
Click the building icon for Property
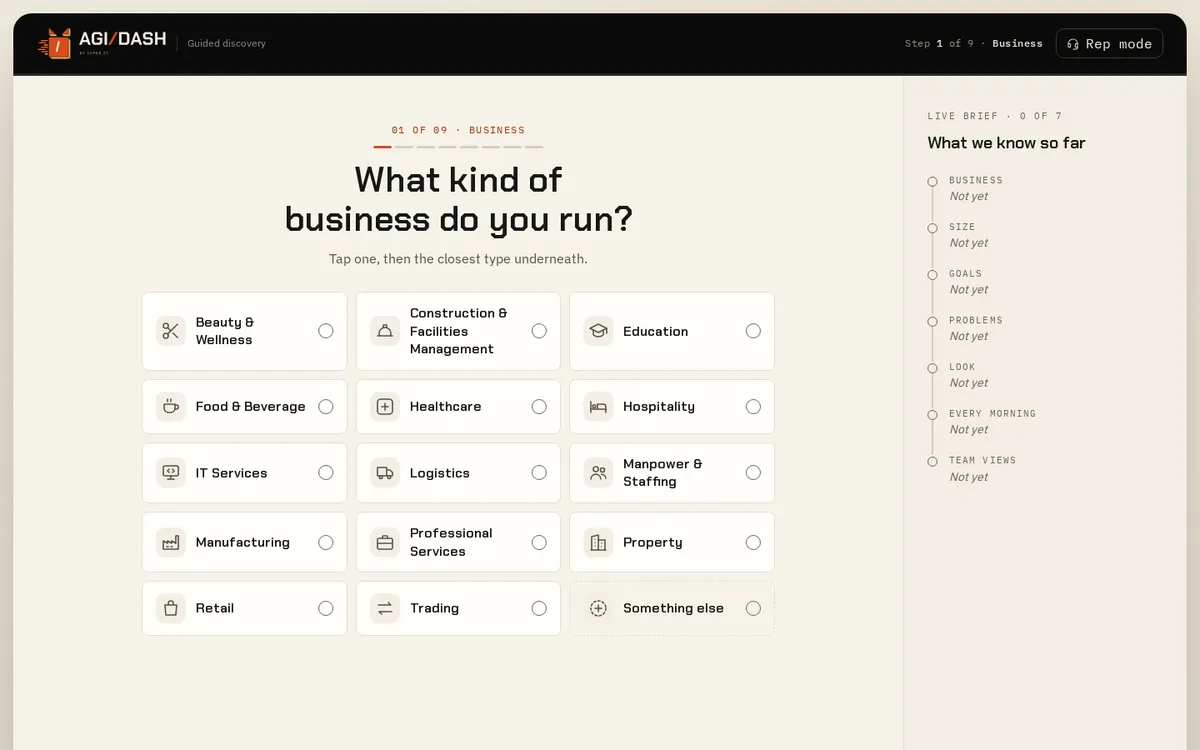(x=598, y=543)
